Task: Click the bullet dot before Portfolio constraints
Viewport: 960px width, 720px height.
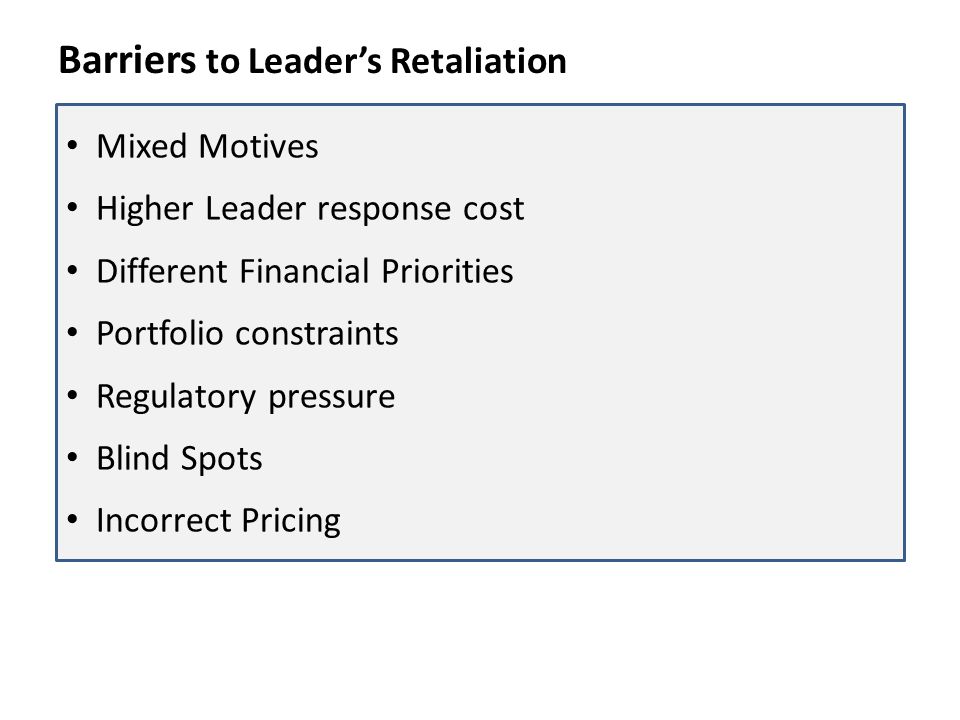Action: coord(73,333)
